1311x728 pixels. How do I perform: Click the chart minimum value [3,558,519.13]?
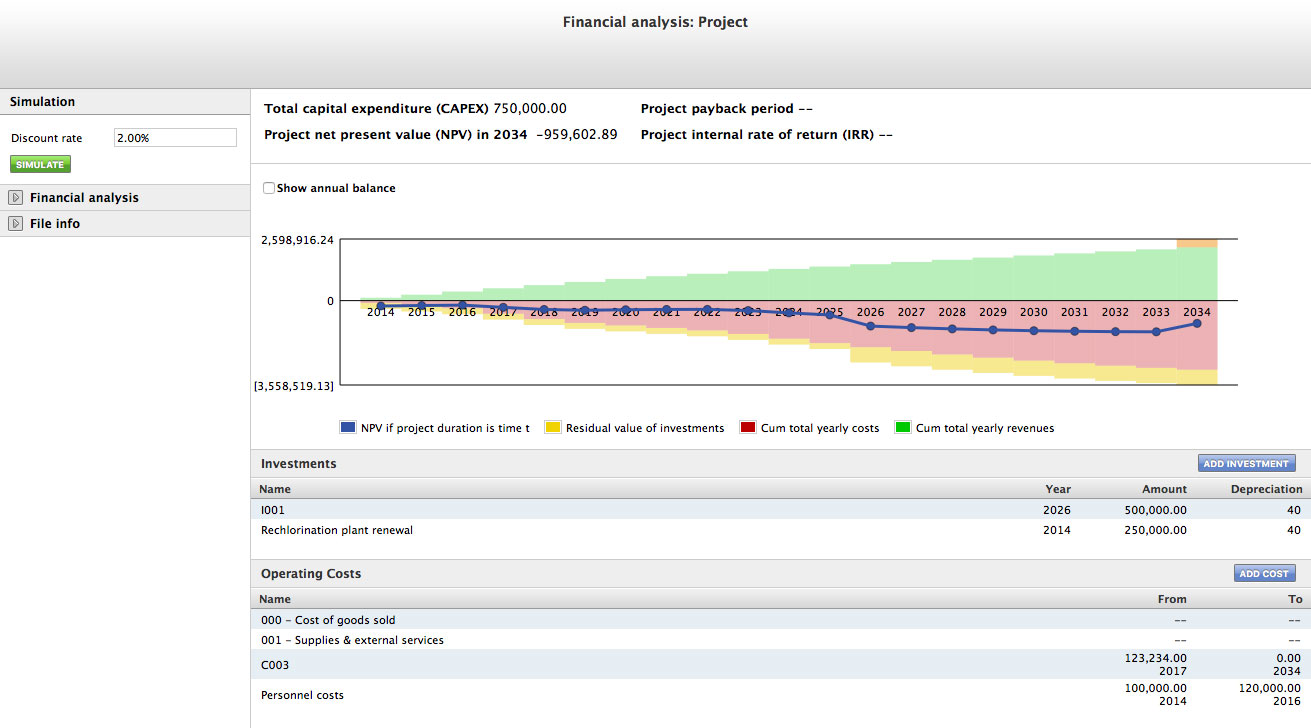294,384
